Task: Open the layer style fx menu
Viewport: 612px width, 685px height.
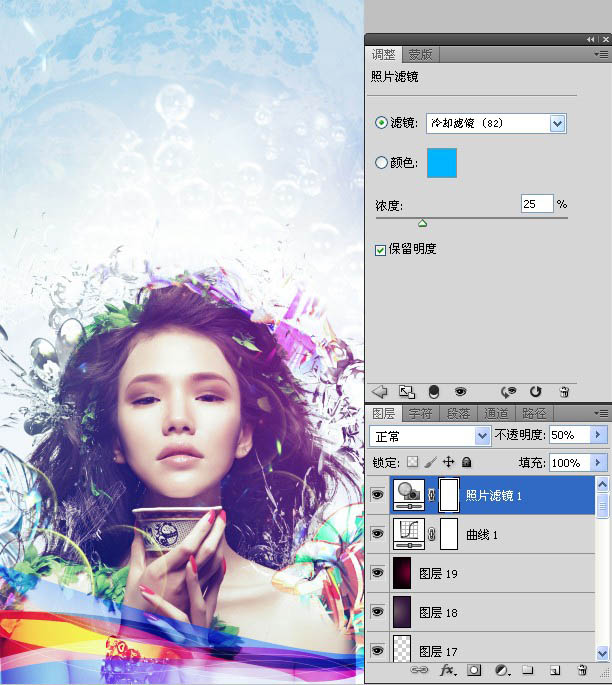Action: 448,670
